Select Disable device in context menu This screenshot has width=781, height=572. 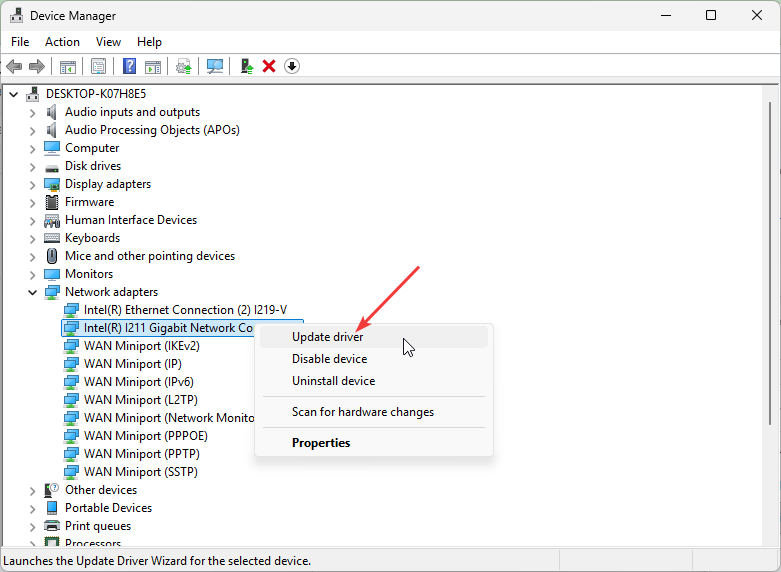pos(329,359)
